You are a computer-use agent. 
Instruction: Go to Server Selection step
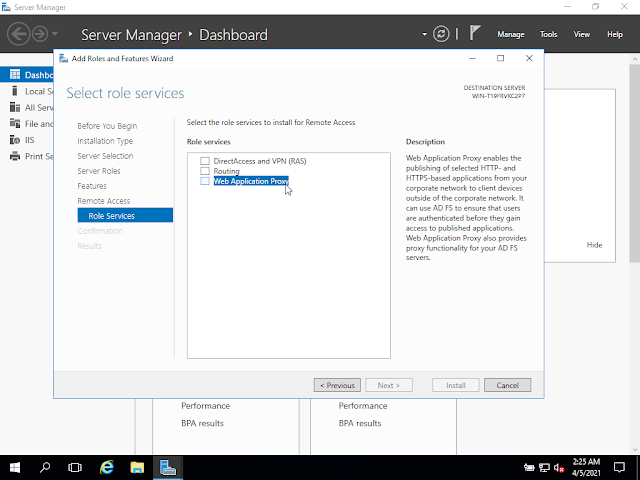[105, 156]
